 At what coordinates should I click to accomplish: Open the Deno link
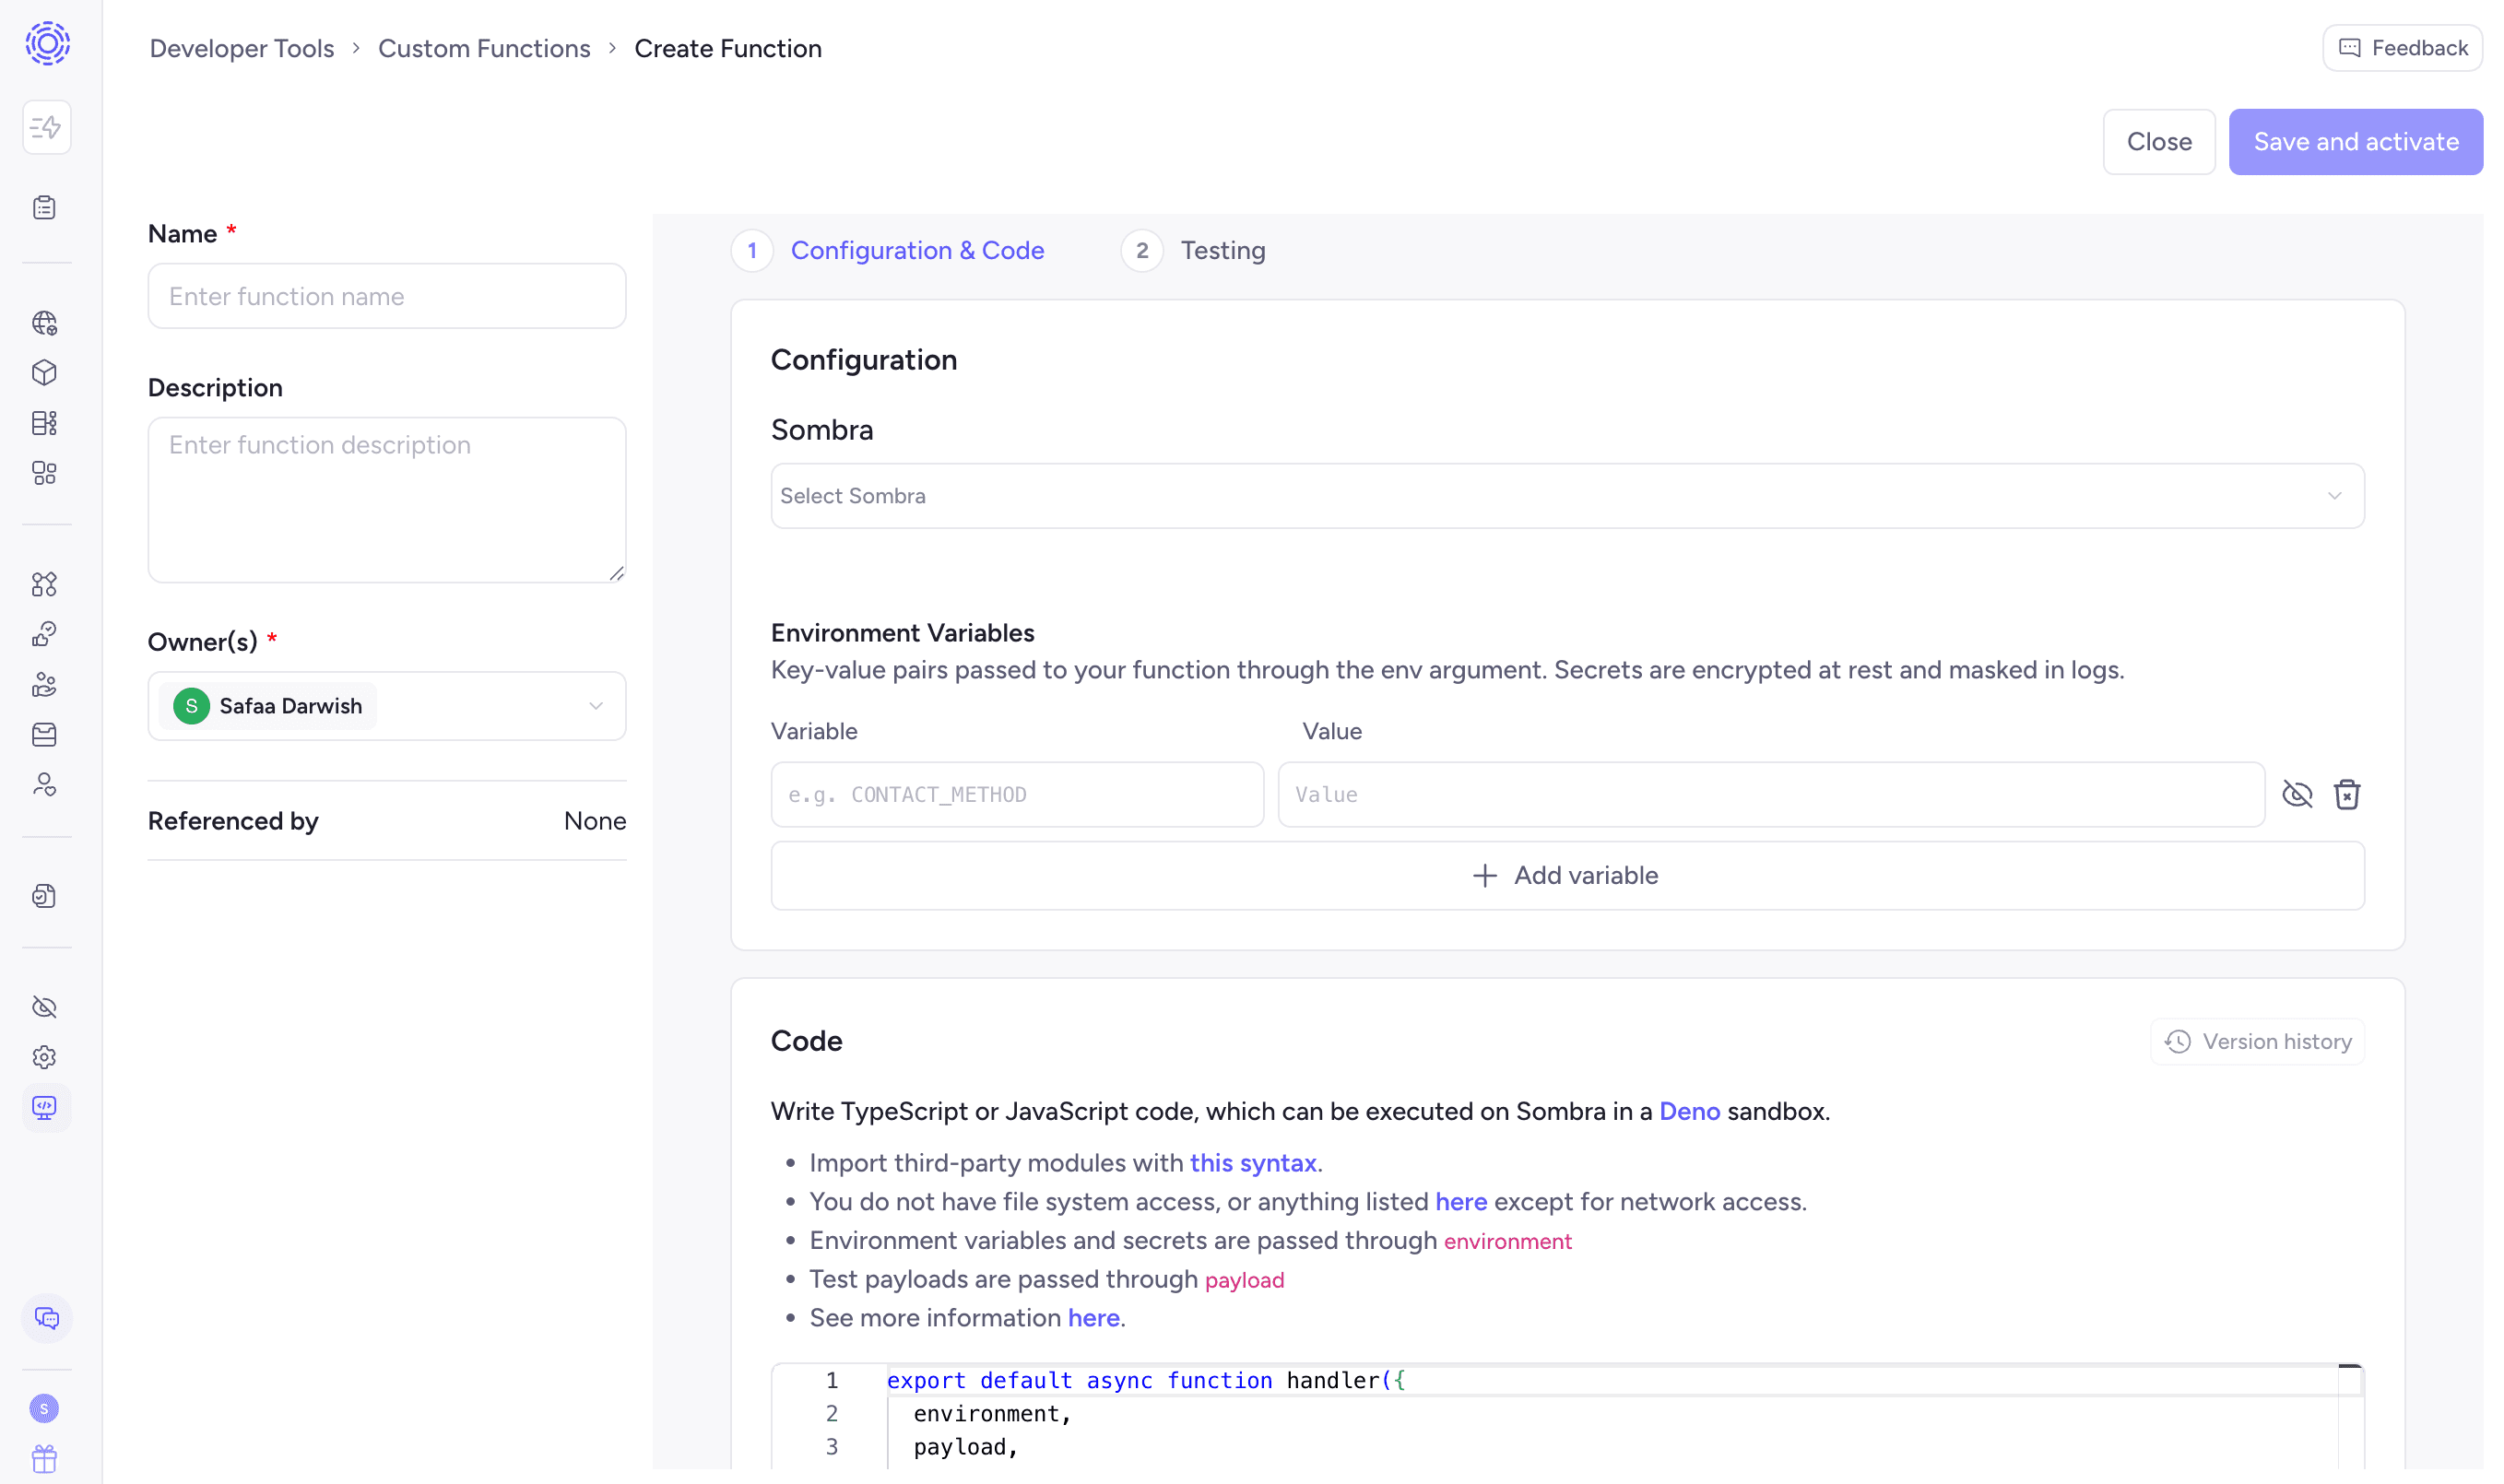[1689, 1111]
